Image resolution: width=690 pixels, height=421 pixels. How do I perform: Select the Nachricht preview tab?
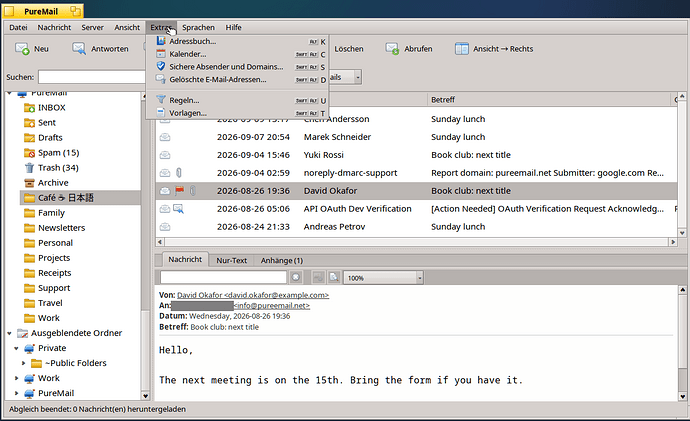pos(185,260)
